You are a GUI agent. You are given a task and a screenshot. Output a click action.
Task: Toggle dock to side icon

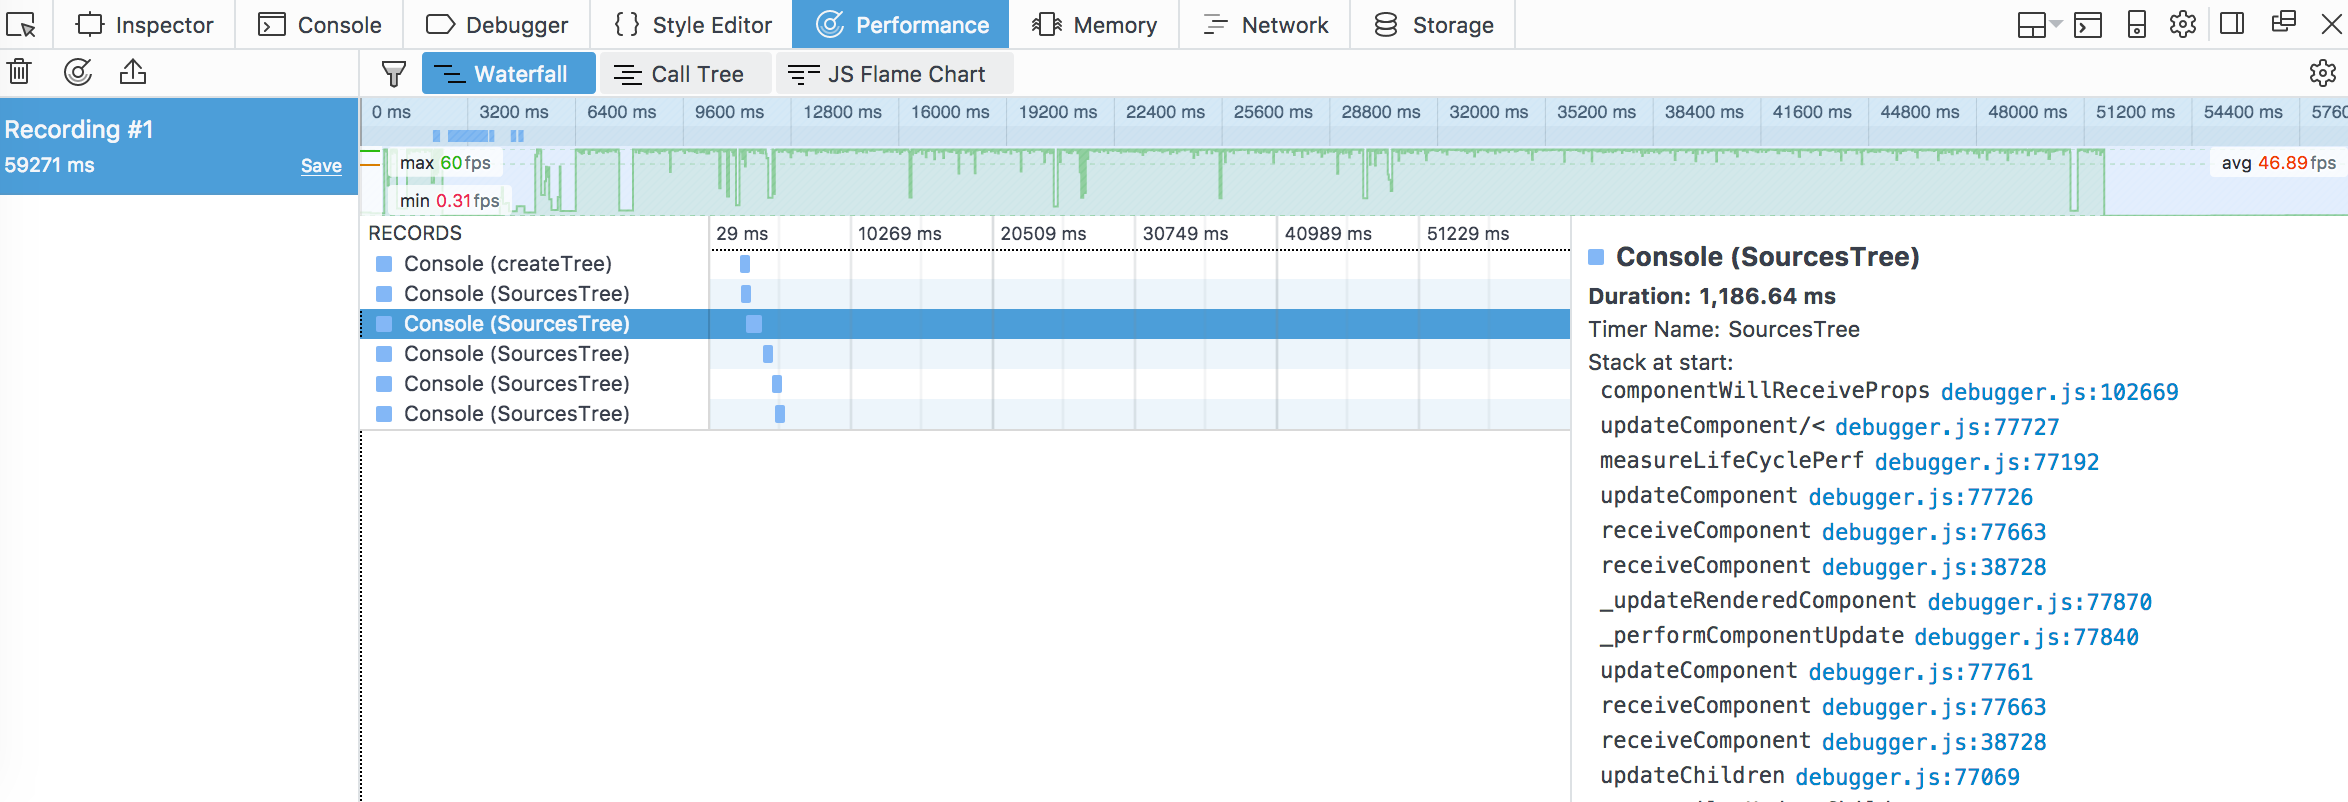(x=2232, y=24)
